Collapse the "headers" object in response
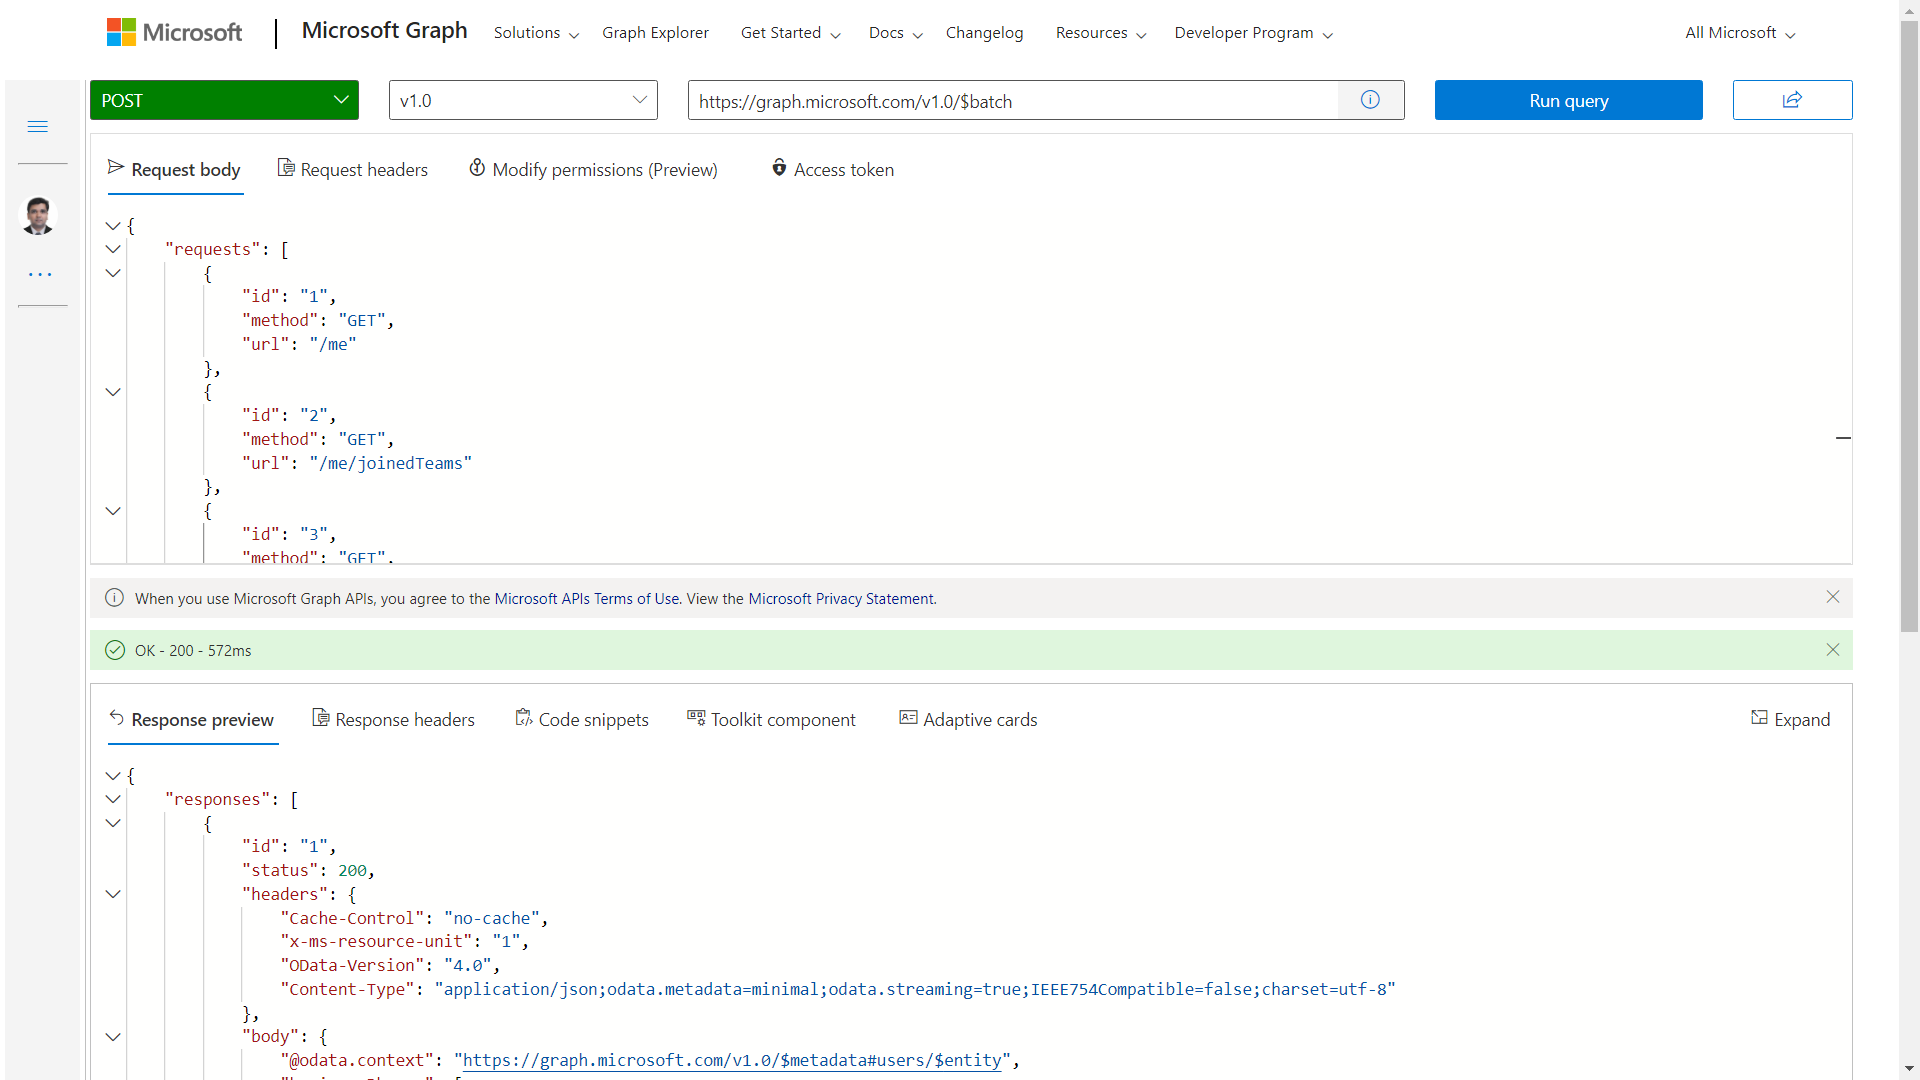 click(113, 895)
